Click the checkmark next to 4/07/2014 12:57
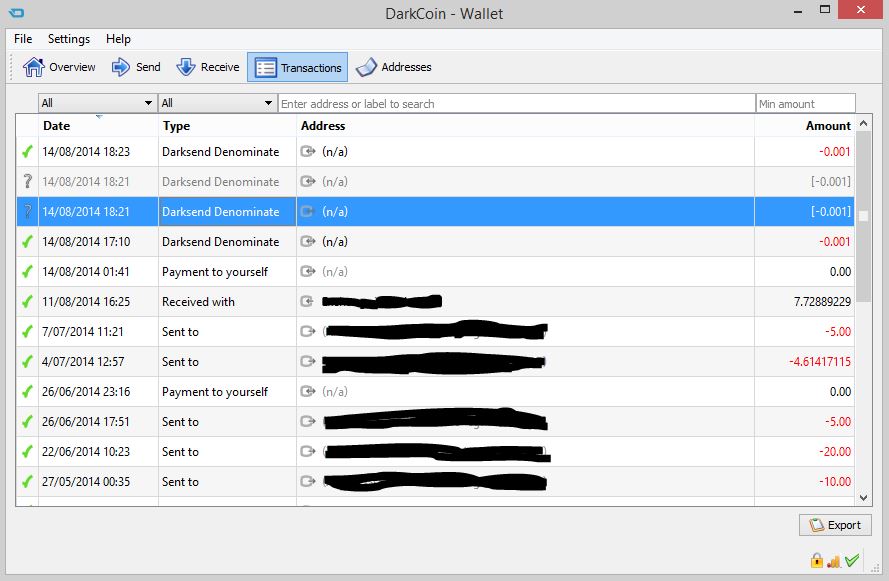889x581 pixels. [27, 362]
